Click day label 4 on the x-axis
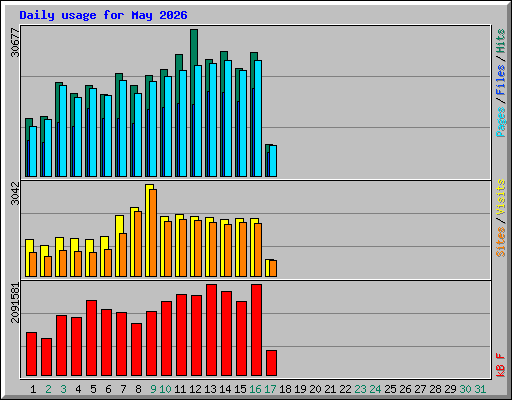Viewport: 512px width, 400px height. (x=78, y=389)
